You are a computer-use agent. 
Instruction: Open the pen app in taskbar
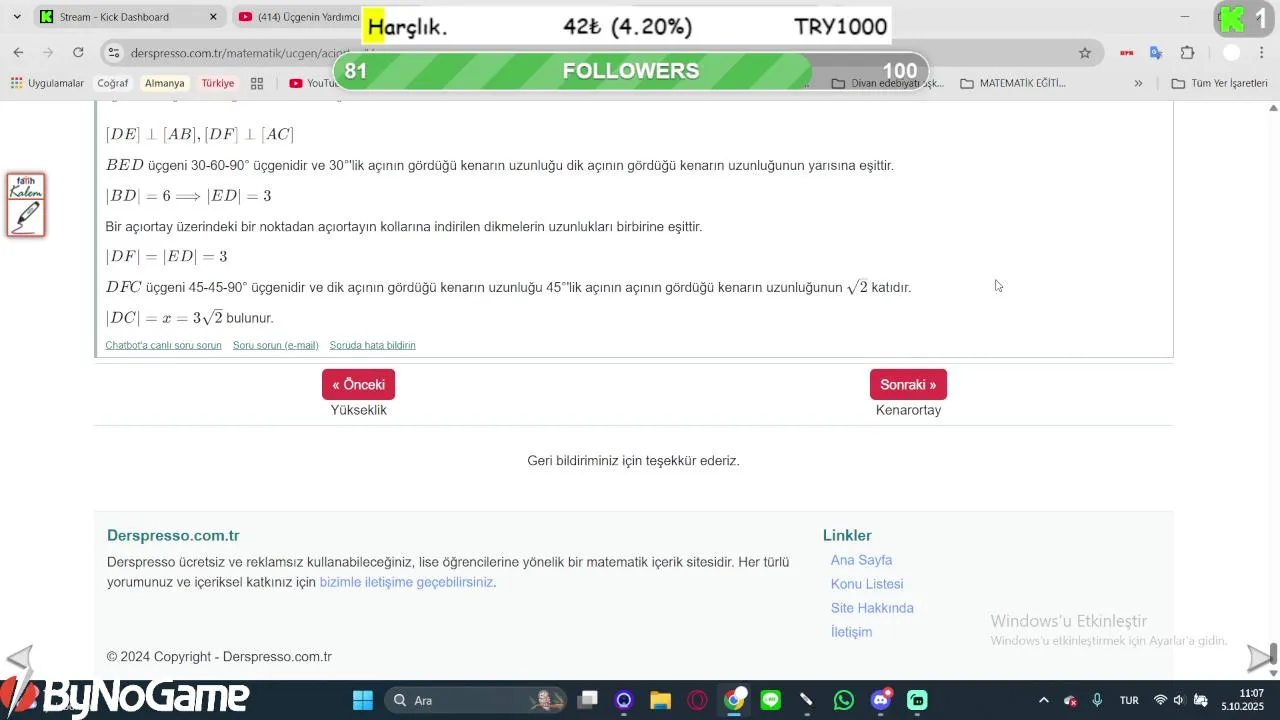tap(807, 700)
